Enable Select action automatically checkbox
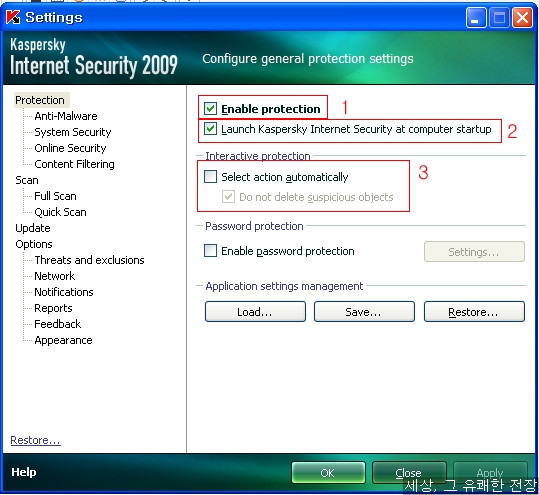The height and width of the screenshot is (495, 539). tap(210, 177)
